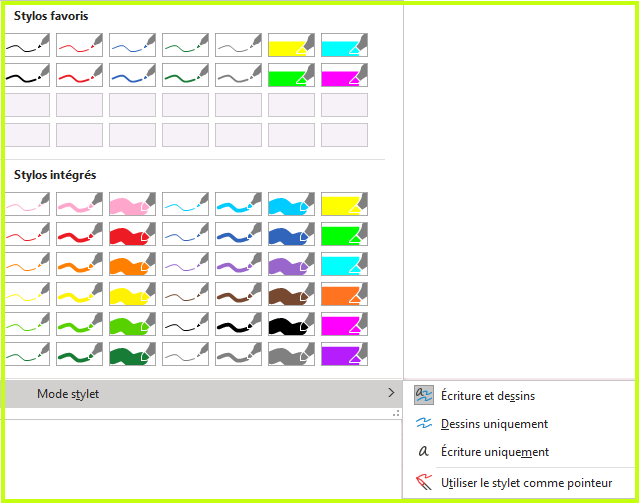
Task: Select medium light-blue pen in Stylos intégrés
Action: [238, 204]
